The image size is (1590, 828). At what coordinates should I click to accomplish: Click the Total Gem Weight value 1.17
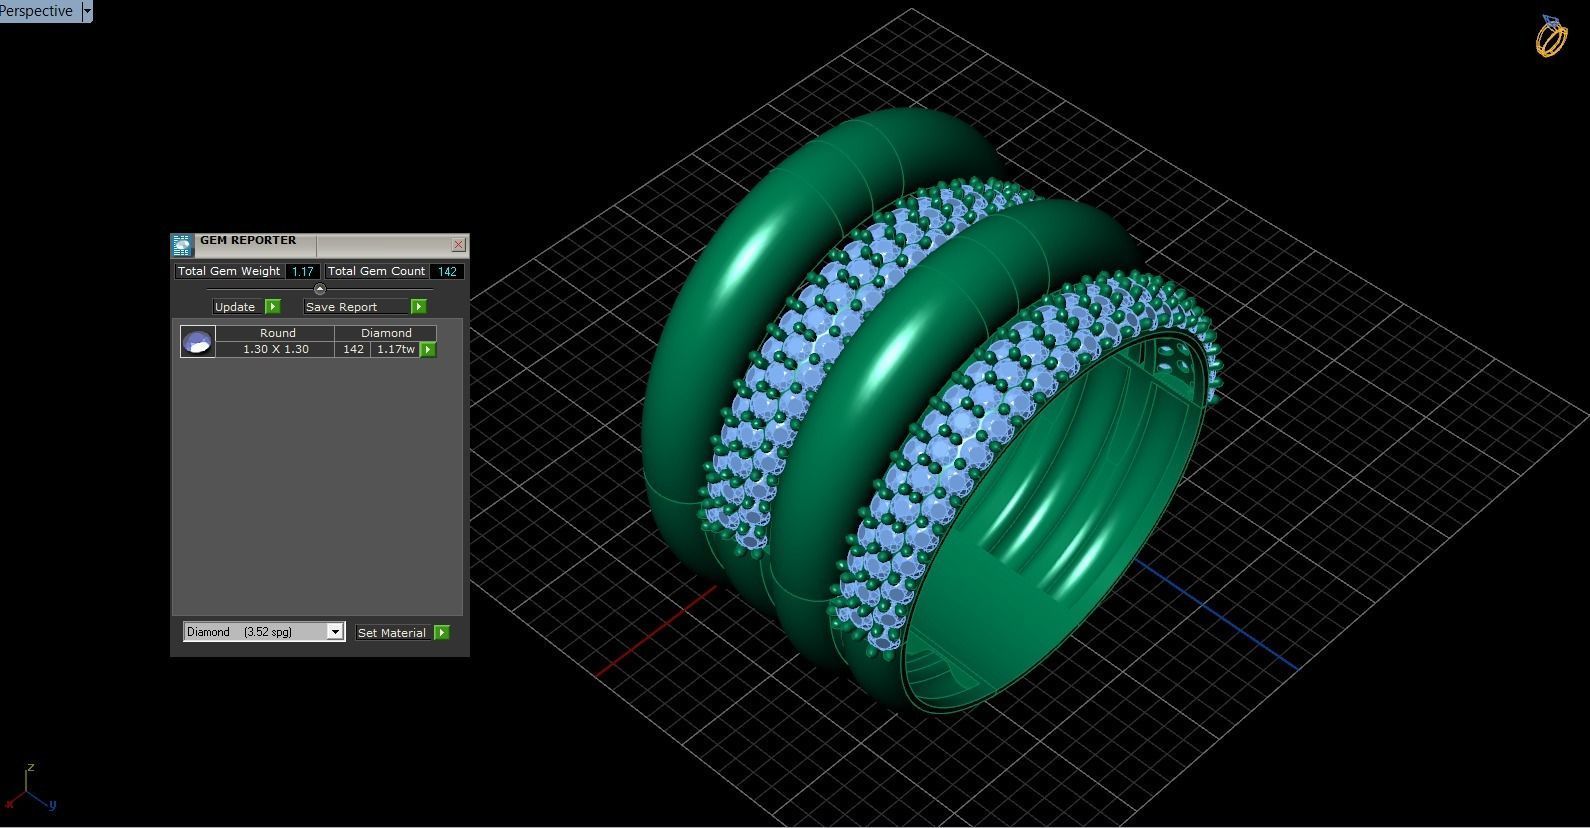[303, 271]
